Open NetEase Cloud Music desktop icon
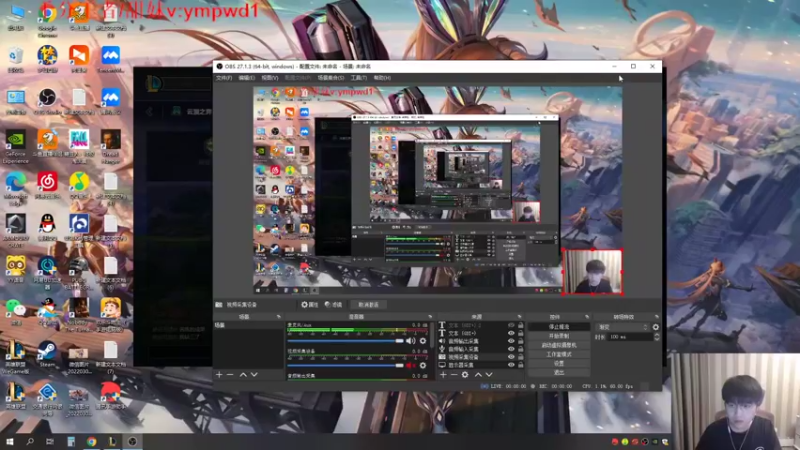The image size is (800, 450). [x=47, y=185]
